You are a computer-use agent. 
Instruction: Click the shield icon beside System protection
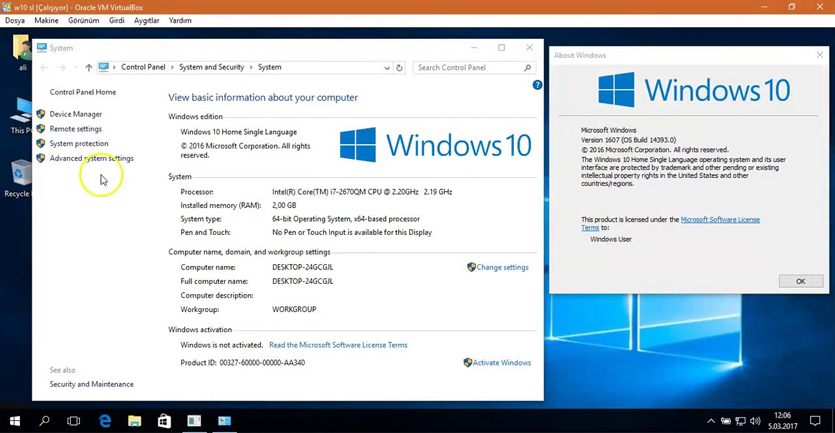[x=41, y=143]
